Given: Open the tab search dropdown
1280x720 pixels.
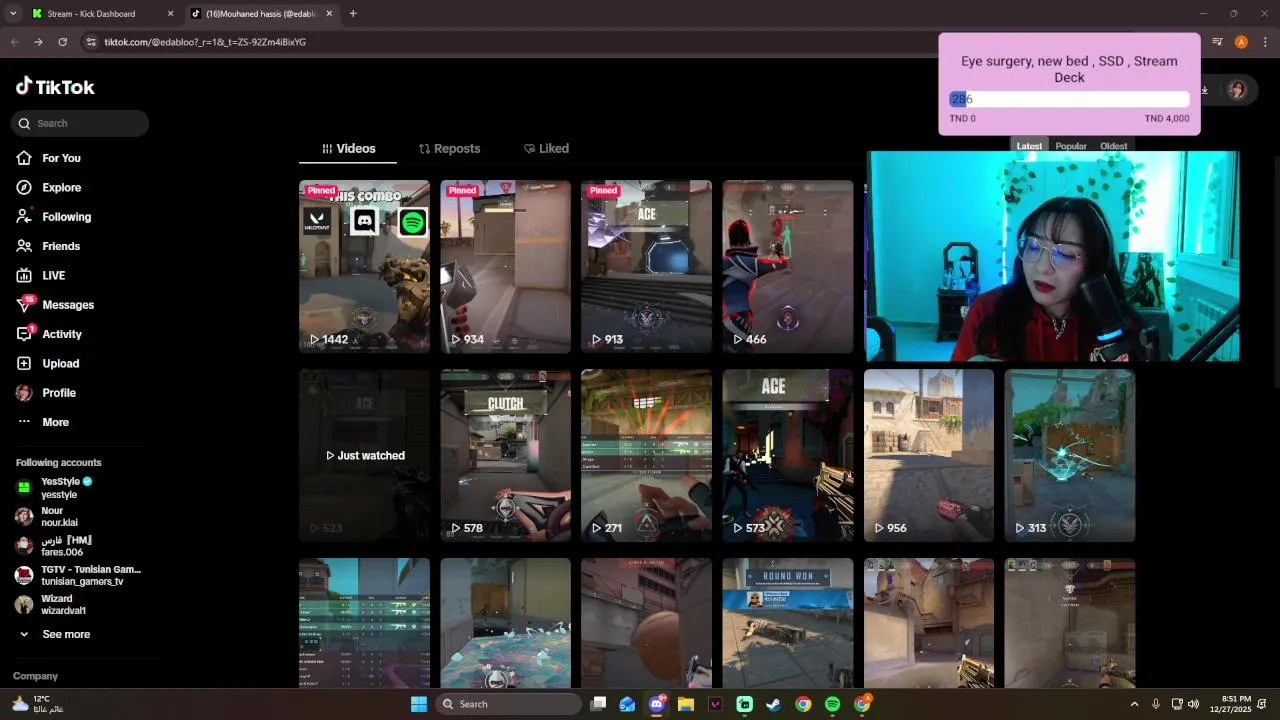Looking at the screenshot, I should pyautogui.click(x=12, y=14).
